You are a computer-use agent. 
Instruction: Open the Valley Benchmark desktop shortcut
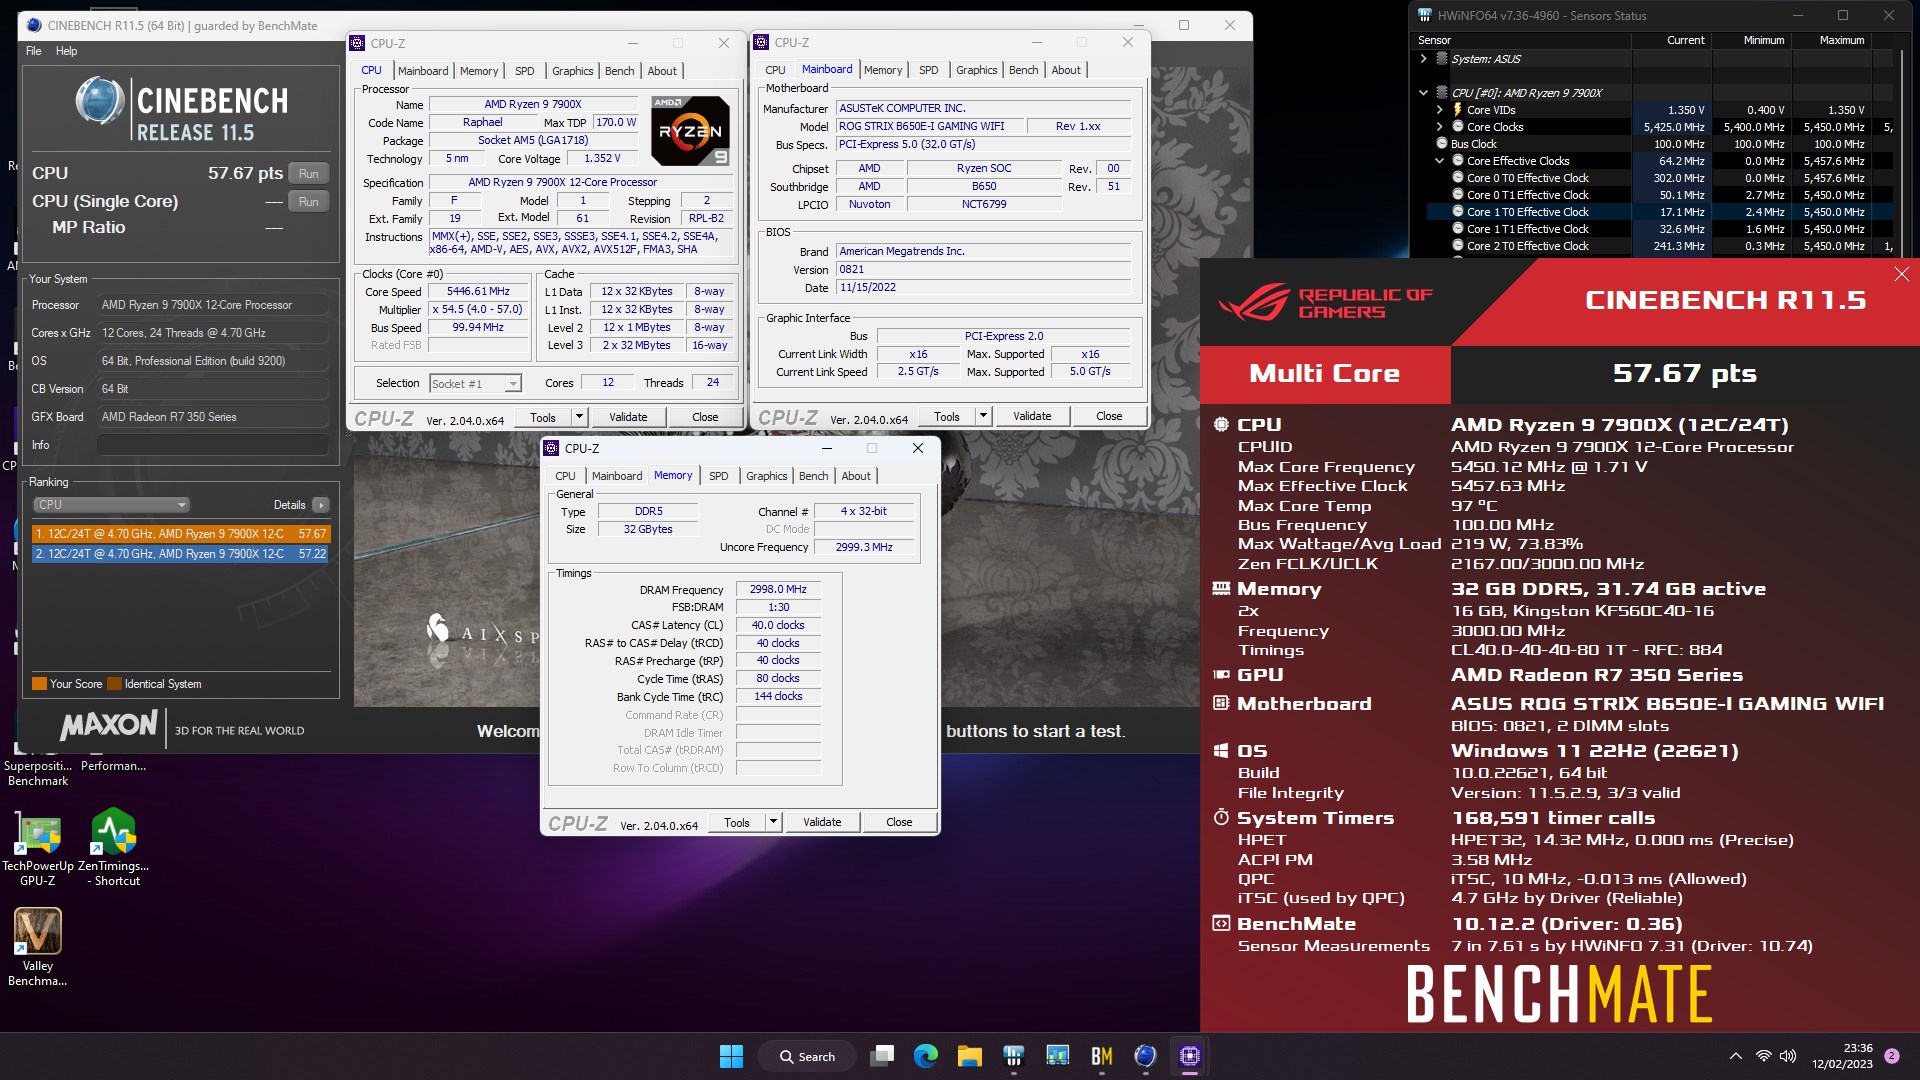tap(38, 947)
